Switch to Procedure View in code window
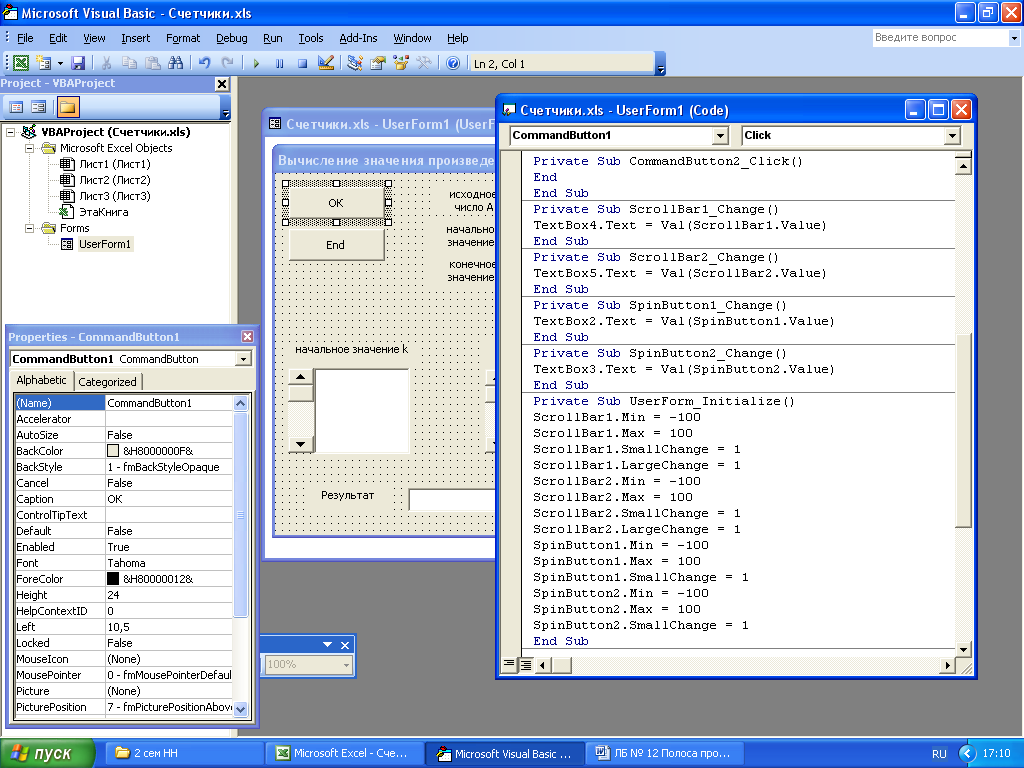This screenshot has height=768, width=1024. [509, 665]
